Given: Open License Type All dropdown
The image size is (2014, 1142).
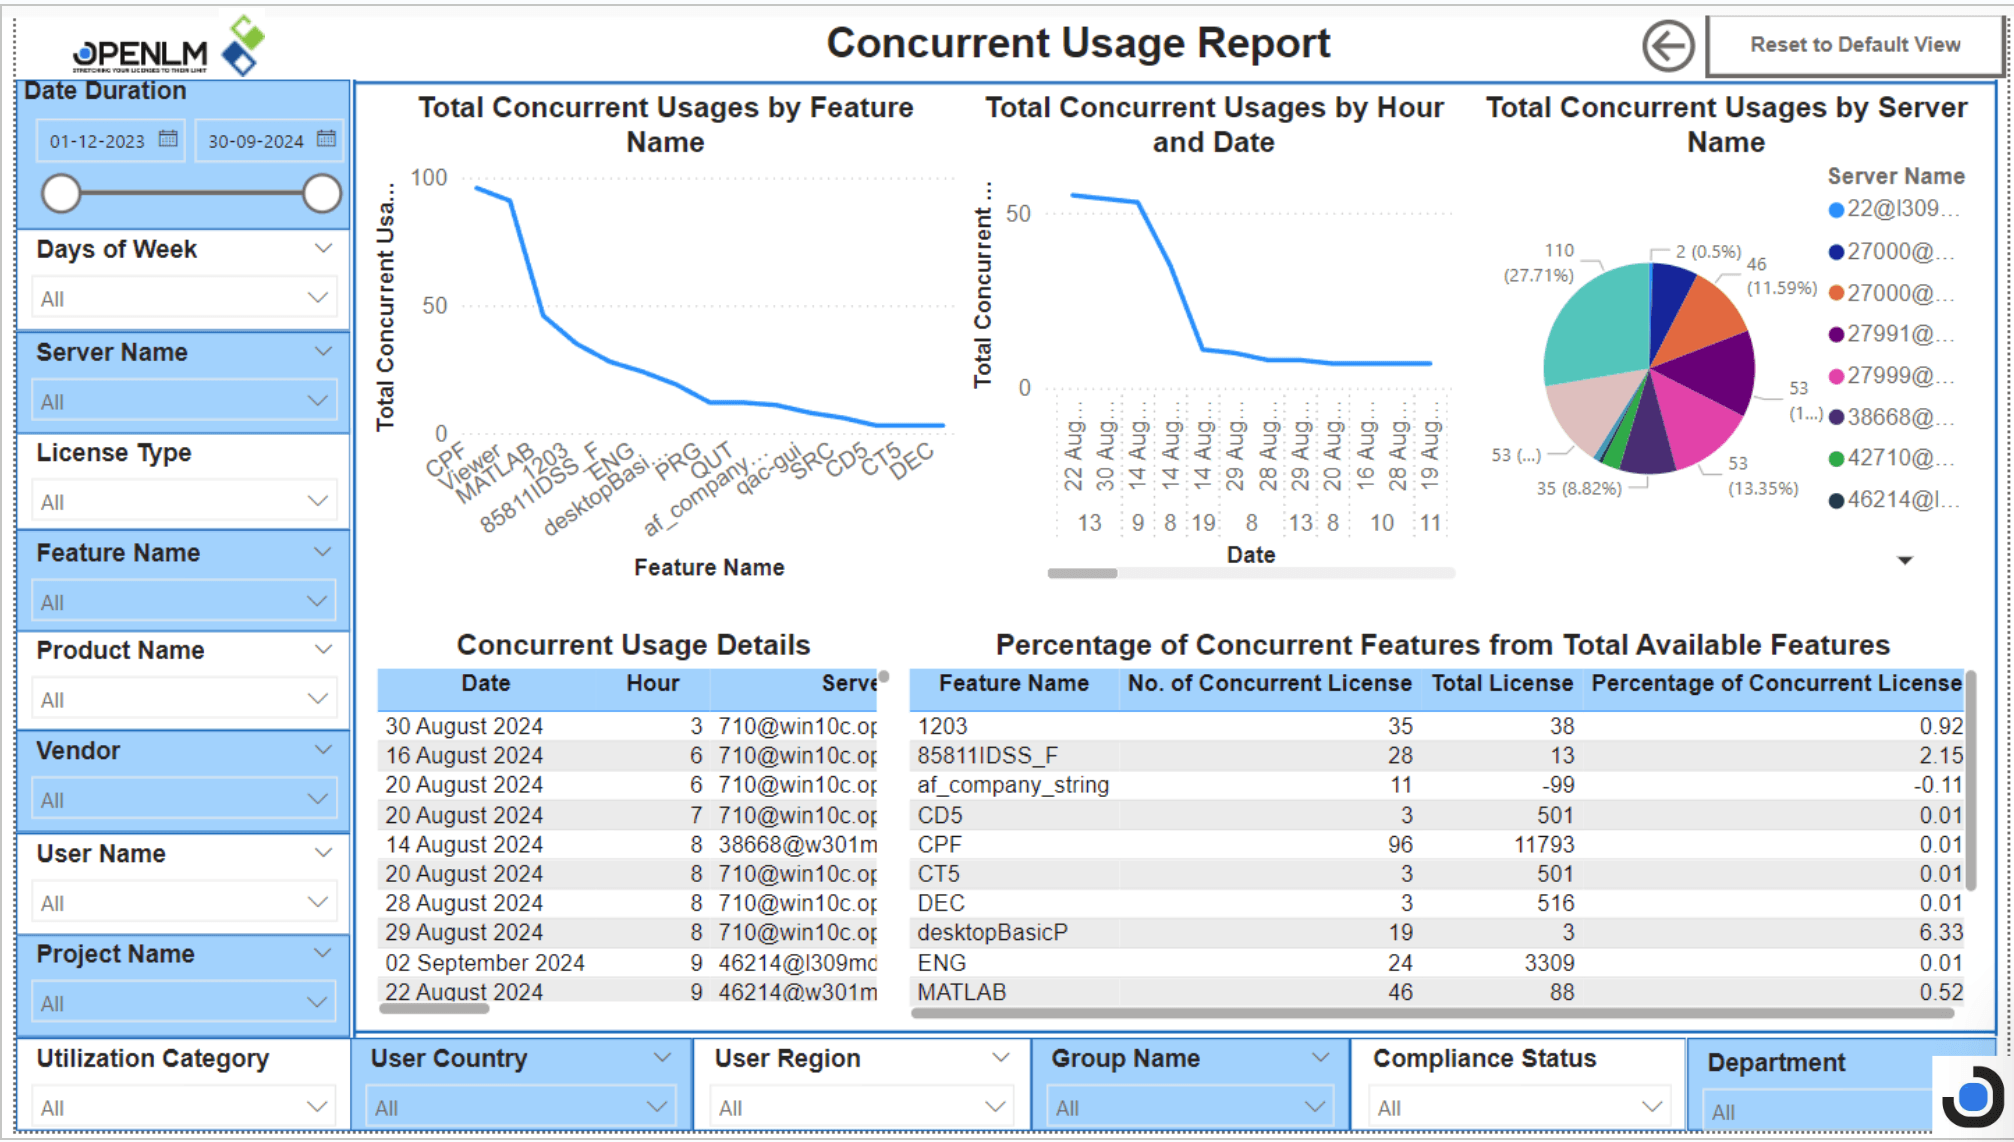Looking at the screenshot, I should (184, 501).
